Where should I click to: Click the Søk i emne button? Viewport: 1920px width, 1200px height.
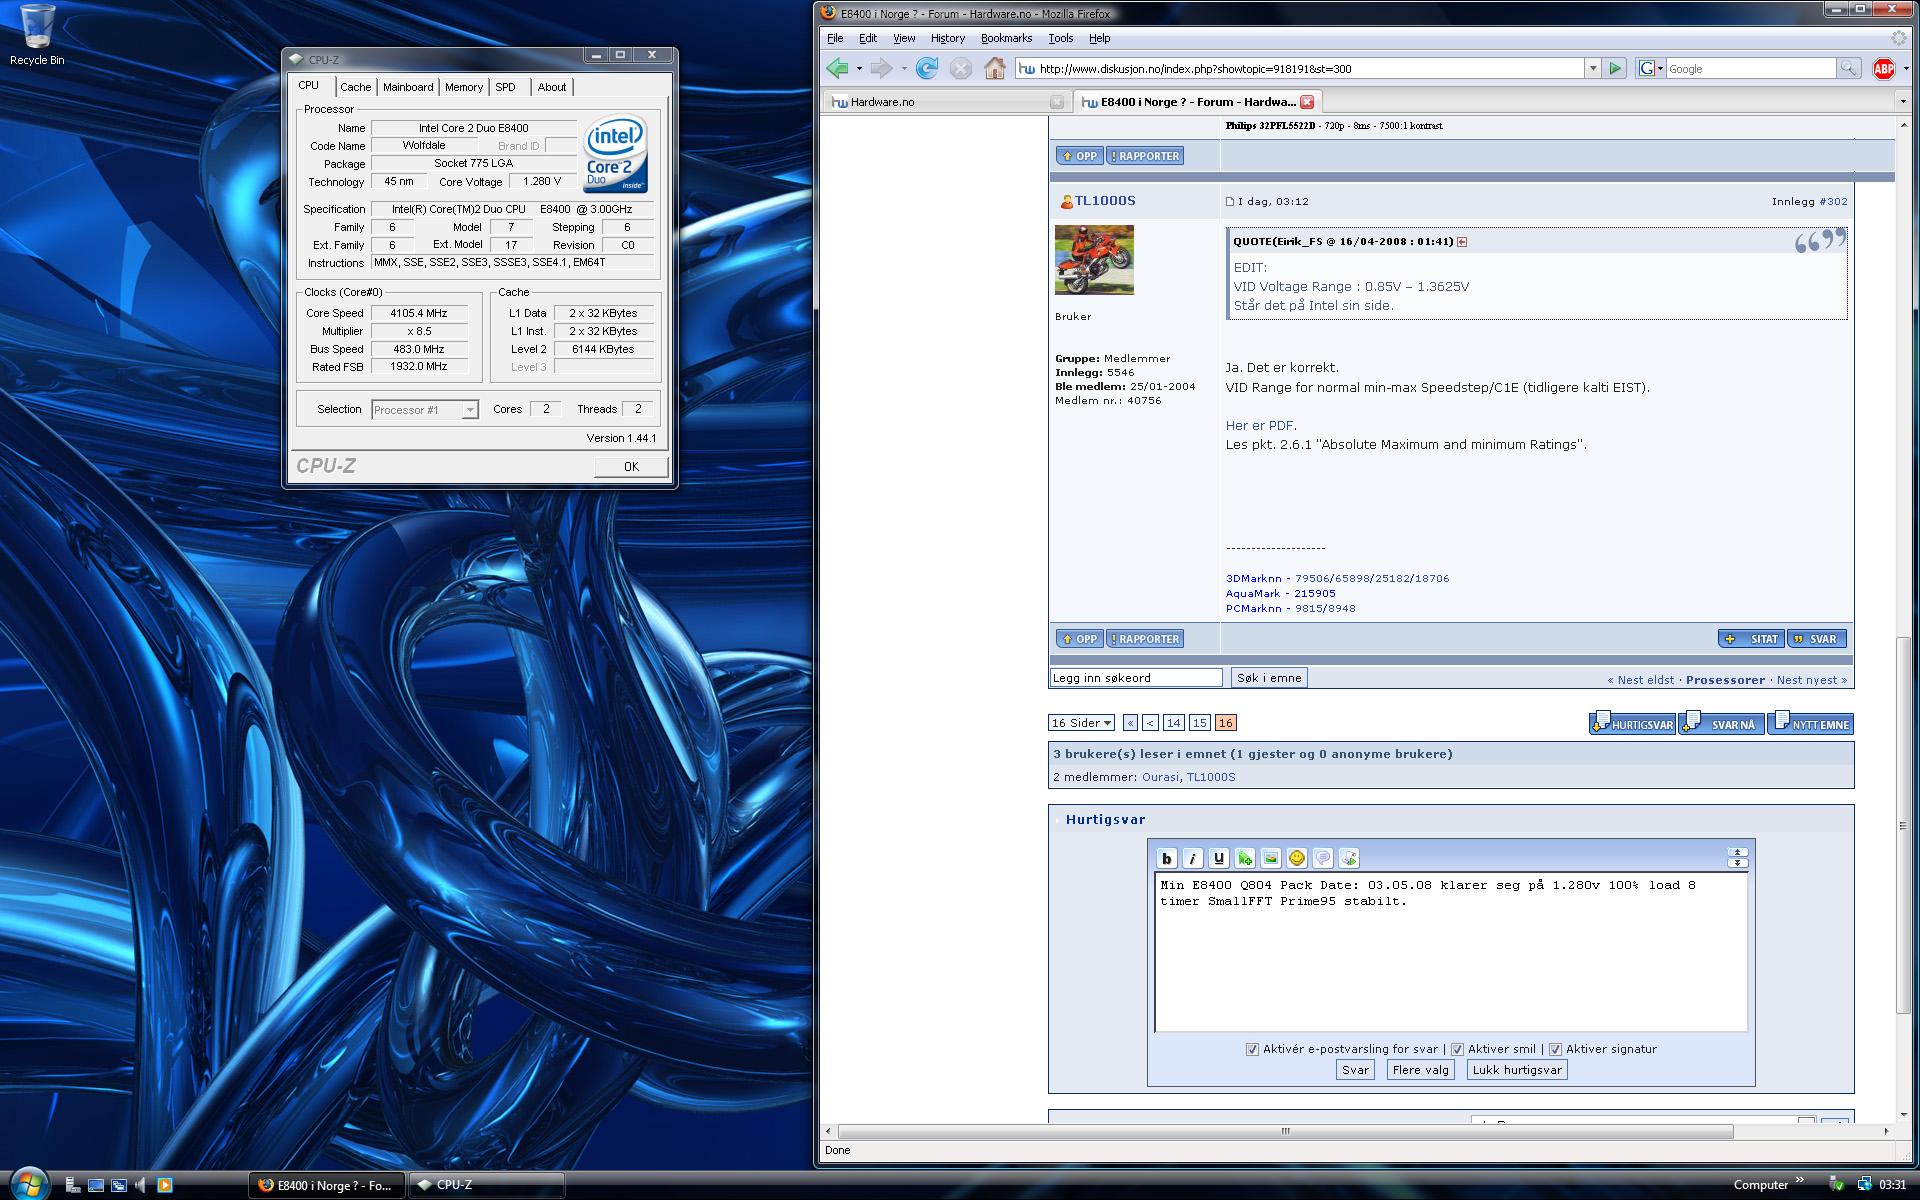point(1269,678)
